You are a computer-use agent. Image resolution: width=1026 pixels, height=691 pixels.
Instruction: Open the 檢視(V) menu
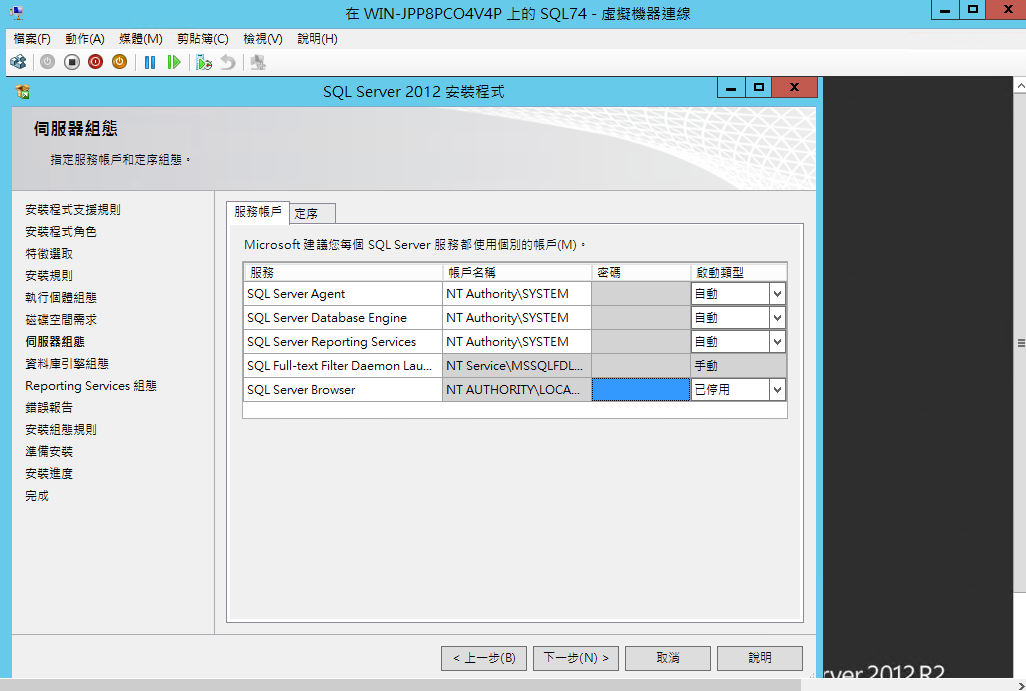tap(263, 39)
